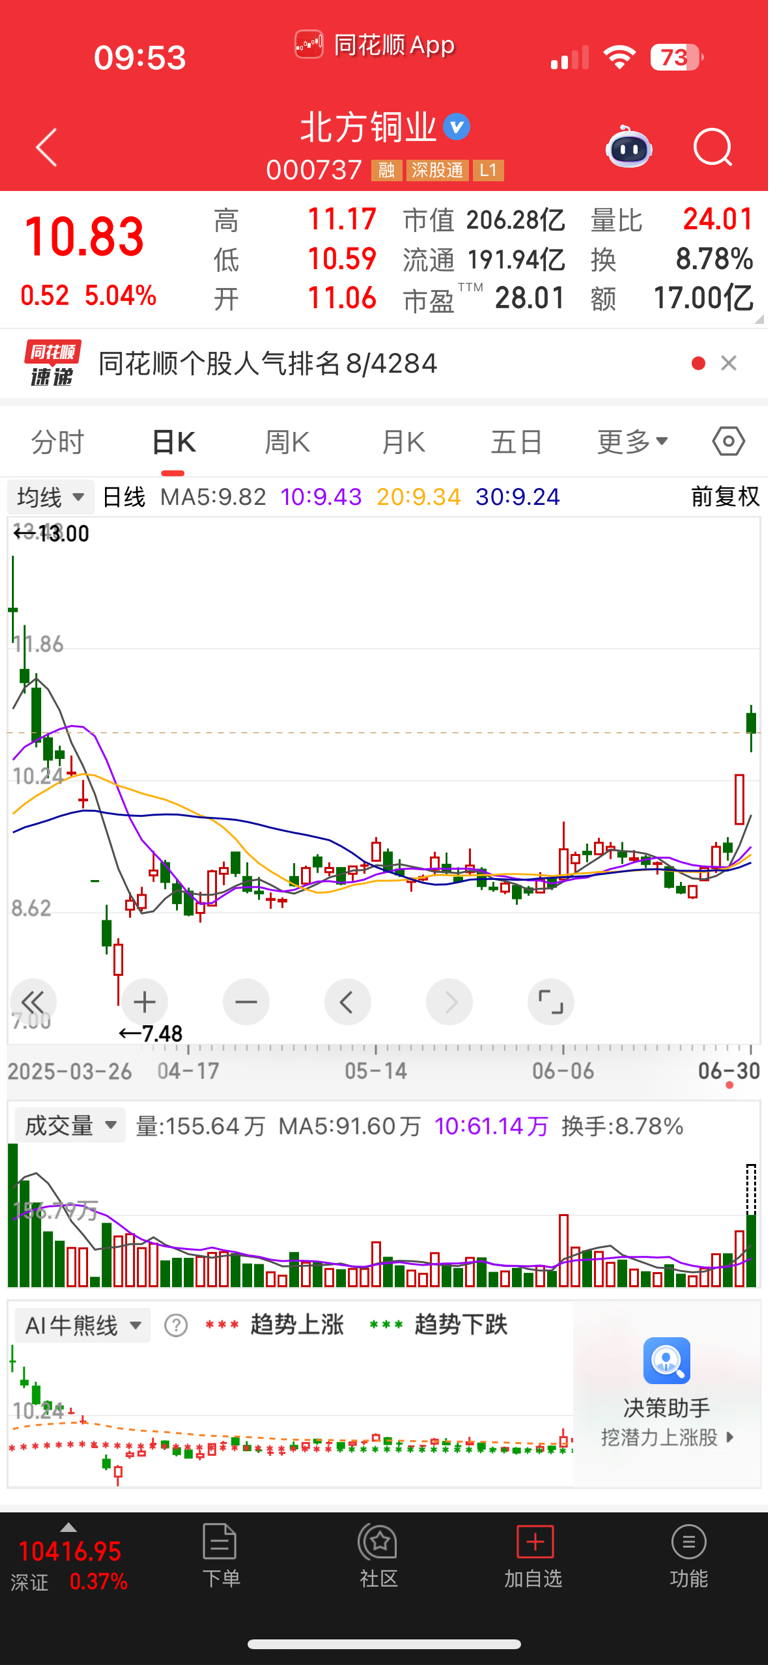Viewport: 769px width, 1665px height.
Task: Shift chart right with arrow button
Action: 449,1002
